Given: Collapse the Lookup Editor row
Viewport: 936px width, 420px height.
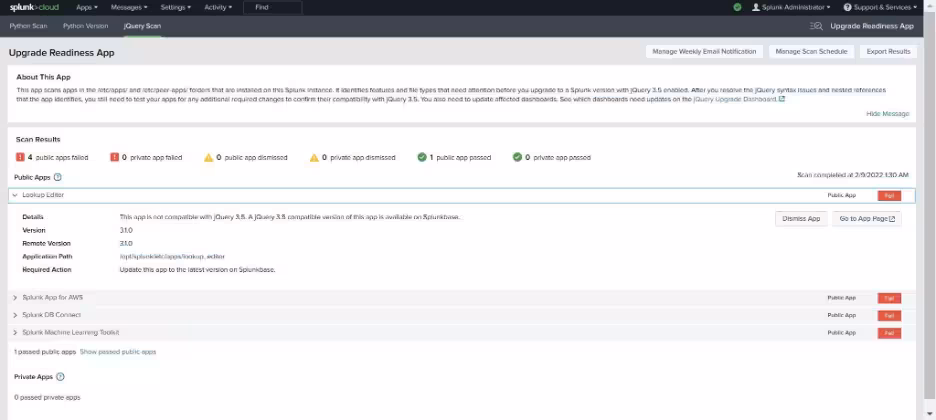Looking at the screenshot, I should pyautogui.click(x=15, y=195).
